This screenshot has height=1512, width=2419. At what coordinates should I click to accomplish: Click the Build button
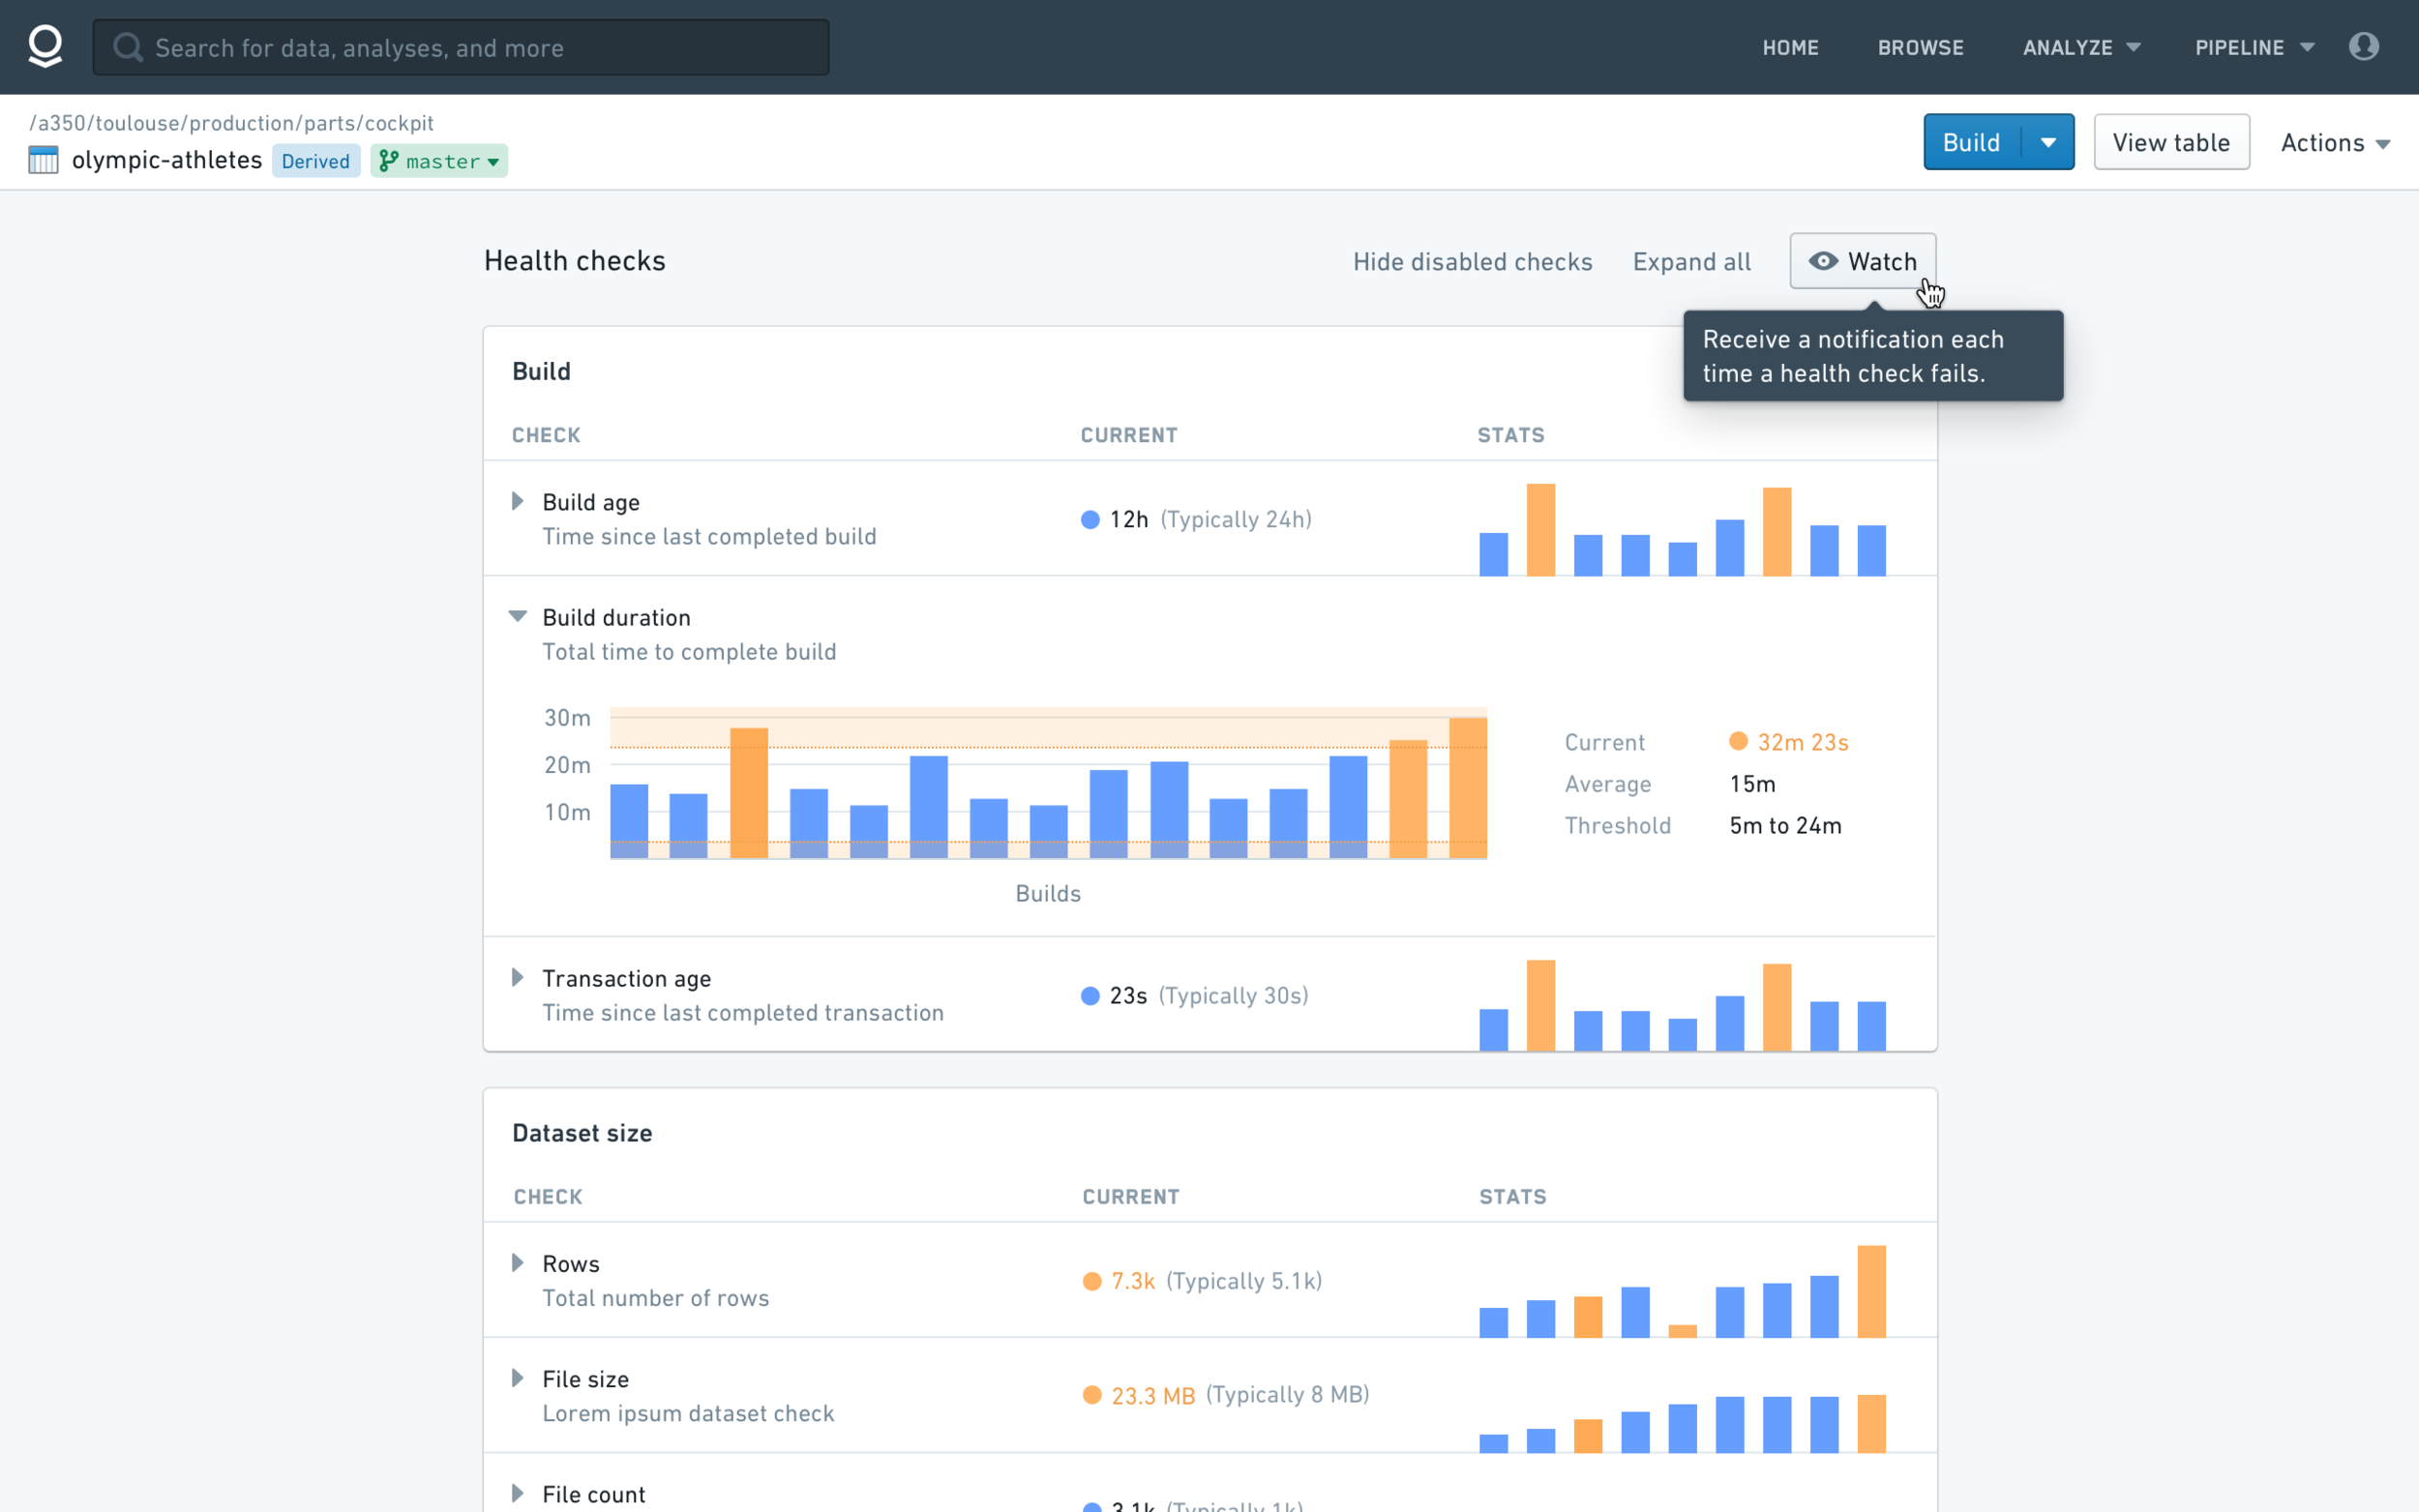[1971, 142]
